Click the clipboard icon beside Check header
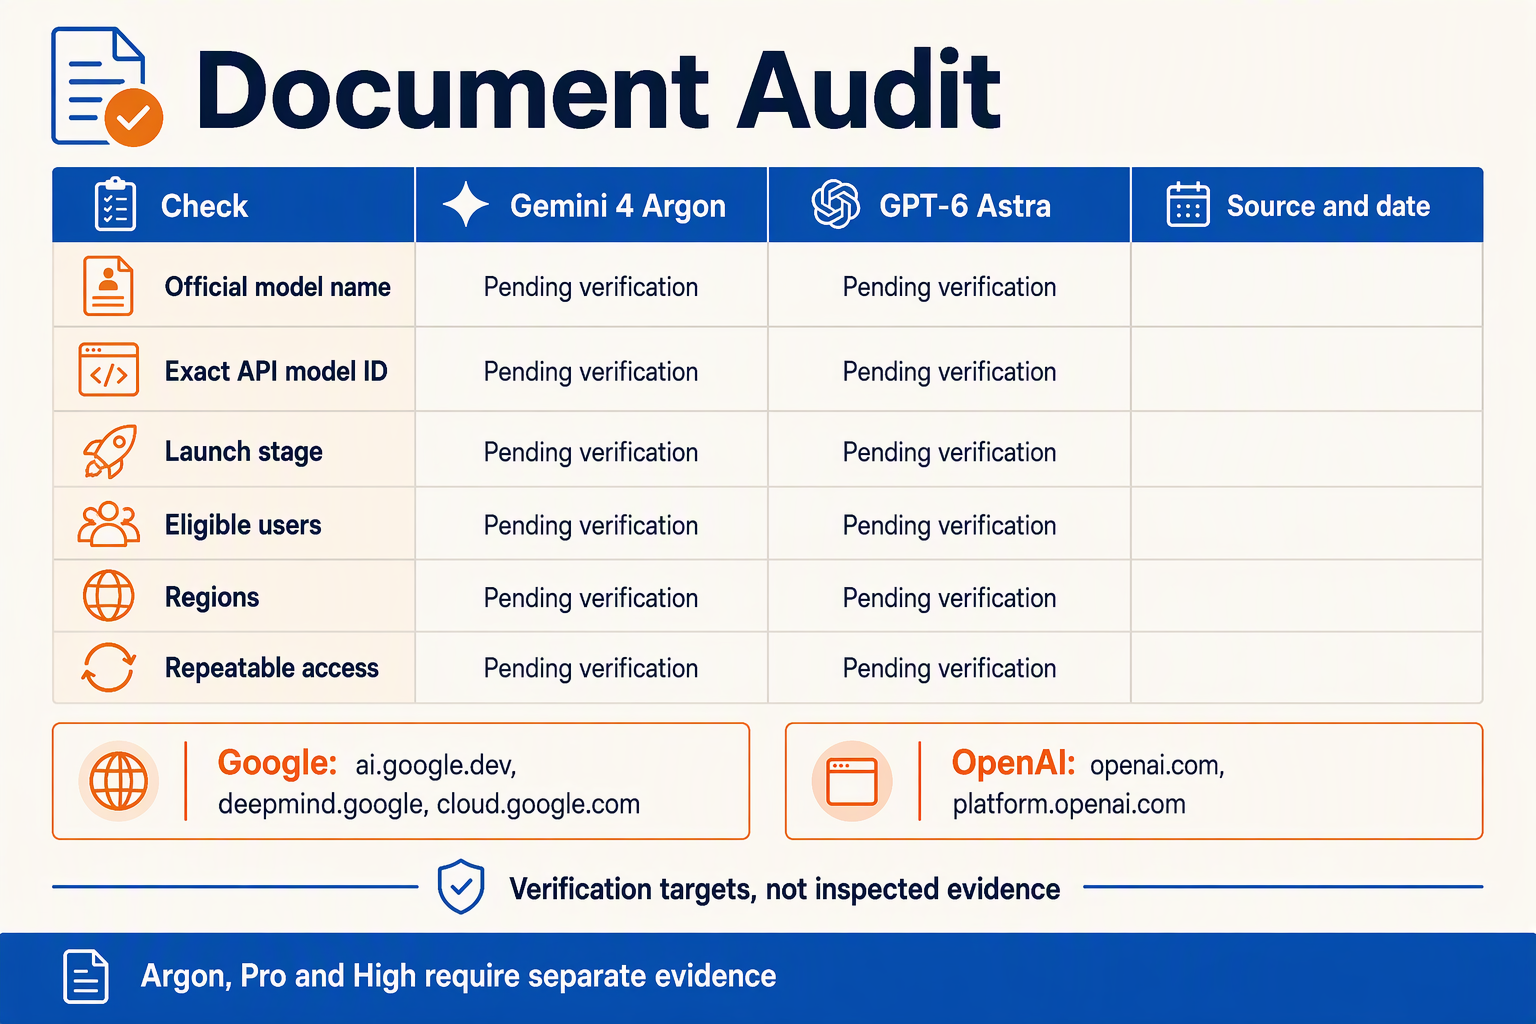This screenshot has width=1536, height=1024. tap(115, 205)
